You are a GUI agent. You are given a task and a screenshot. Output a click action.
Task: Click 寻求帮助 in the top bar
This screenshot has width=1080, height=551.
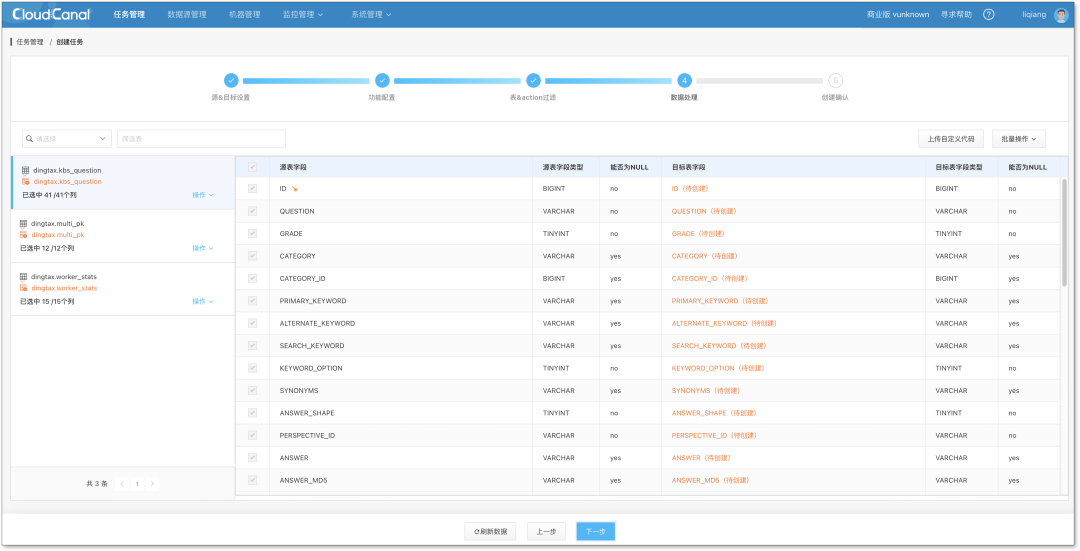click(x=956, y=14)
